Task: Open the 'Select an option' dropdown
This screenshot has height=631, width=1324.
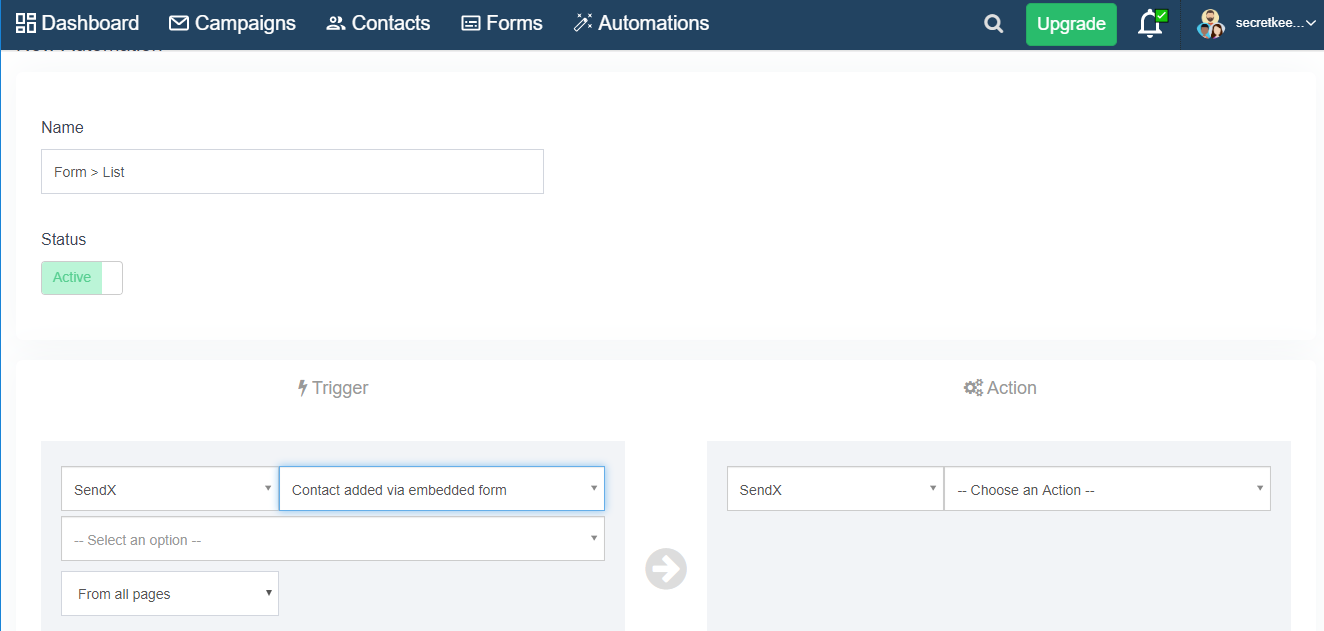Action: pos(333,539)
